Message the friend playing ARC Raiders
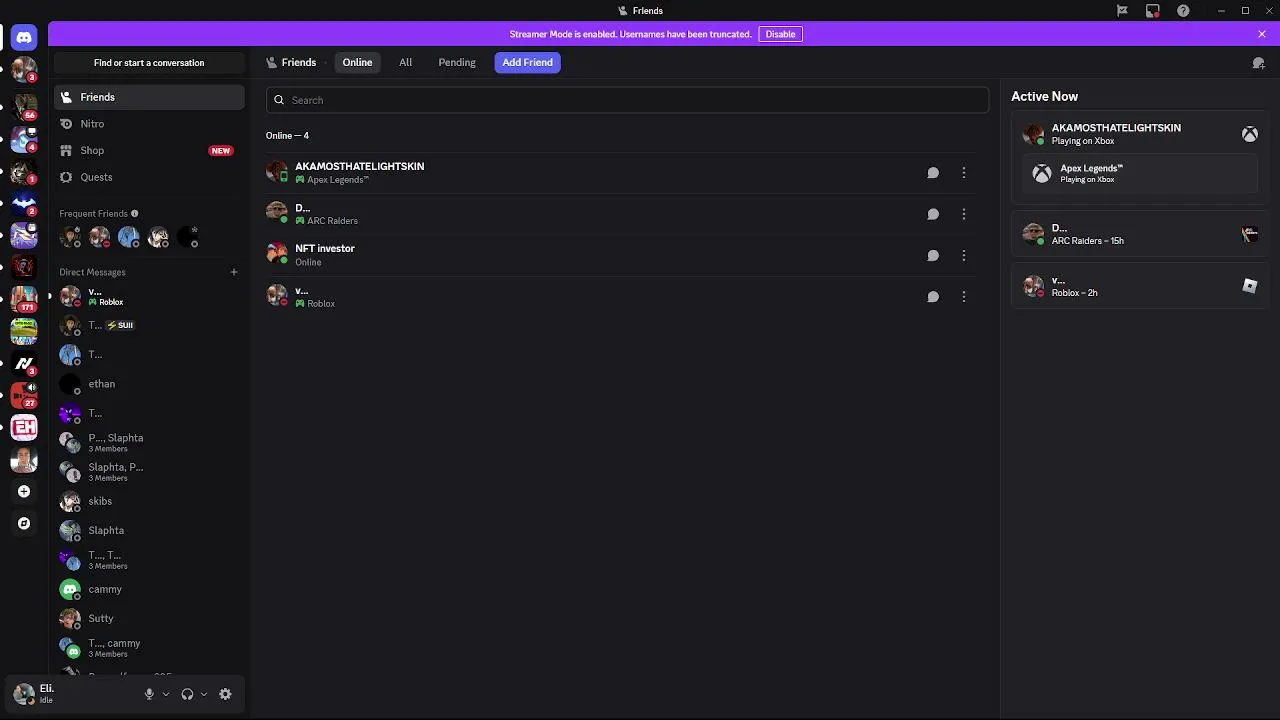Image resolution: width=1280 pixels, height=720 pixels. pos(933,214)
